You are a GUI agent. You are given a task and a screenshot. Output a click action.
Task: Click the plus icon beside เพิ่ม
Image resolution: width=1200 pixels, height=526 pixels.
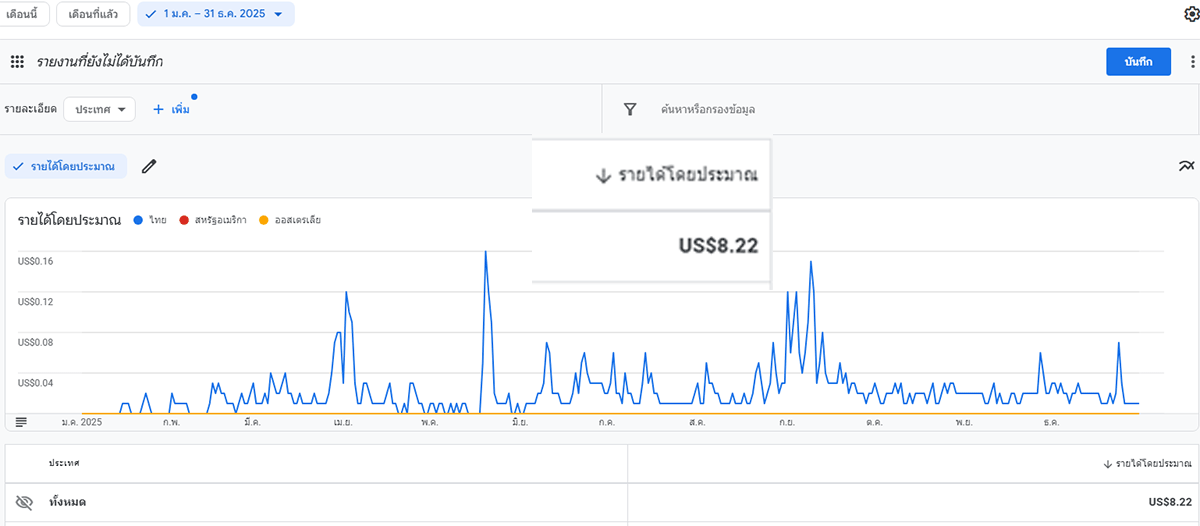click(x=158, y=109)
